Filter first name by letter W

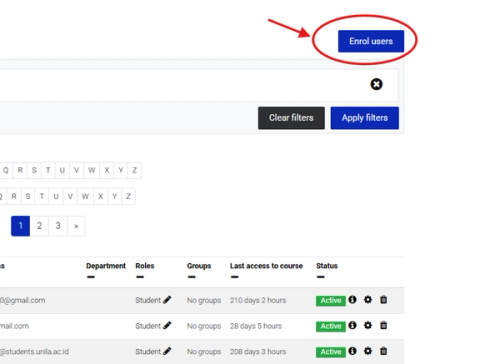click(x=91, y=170)
